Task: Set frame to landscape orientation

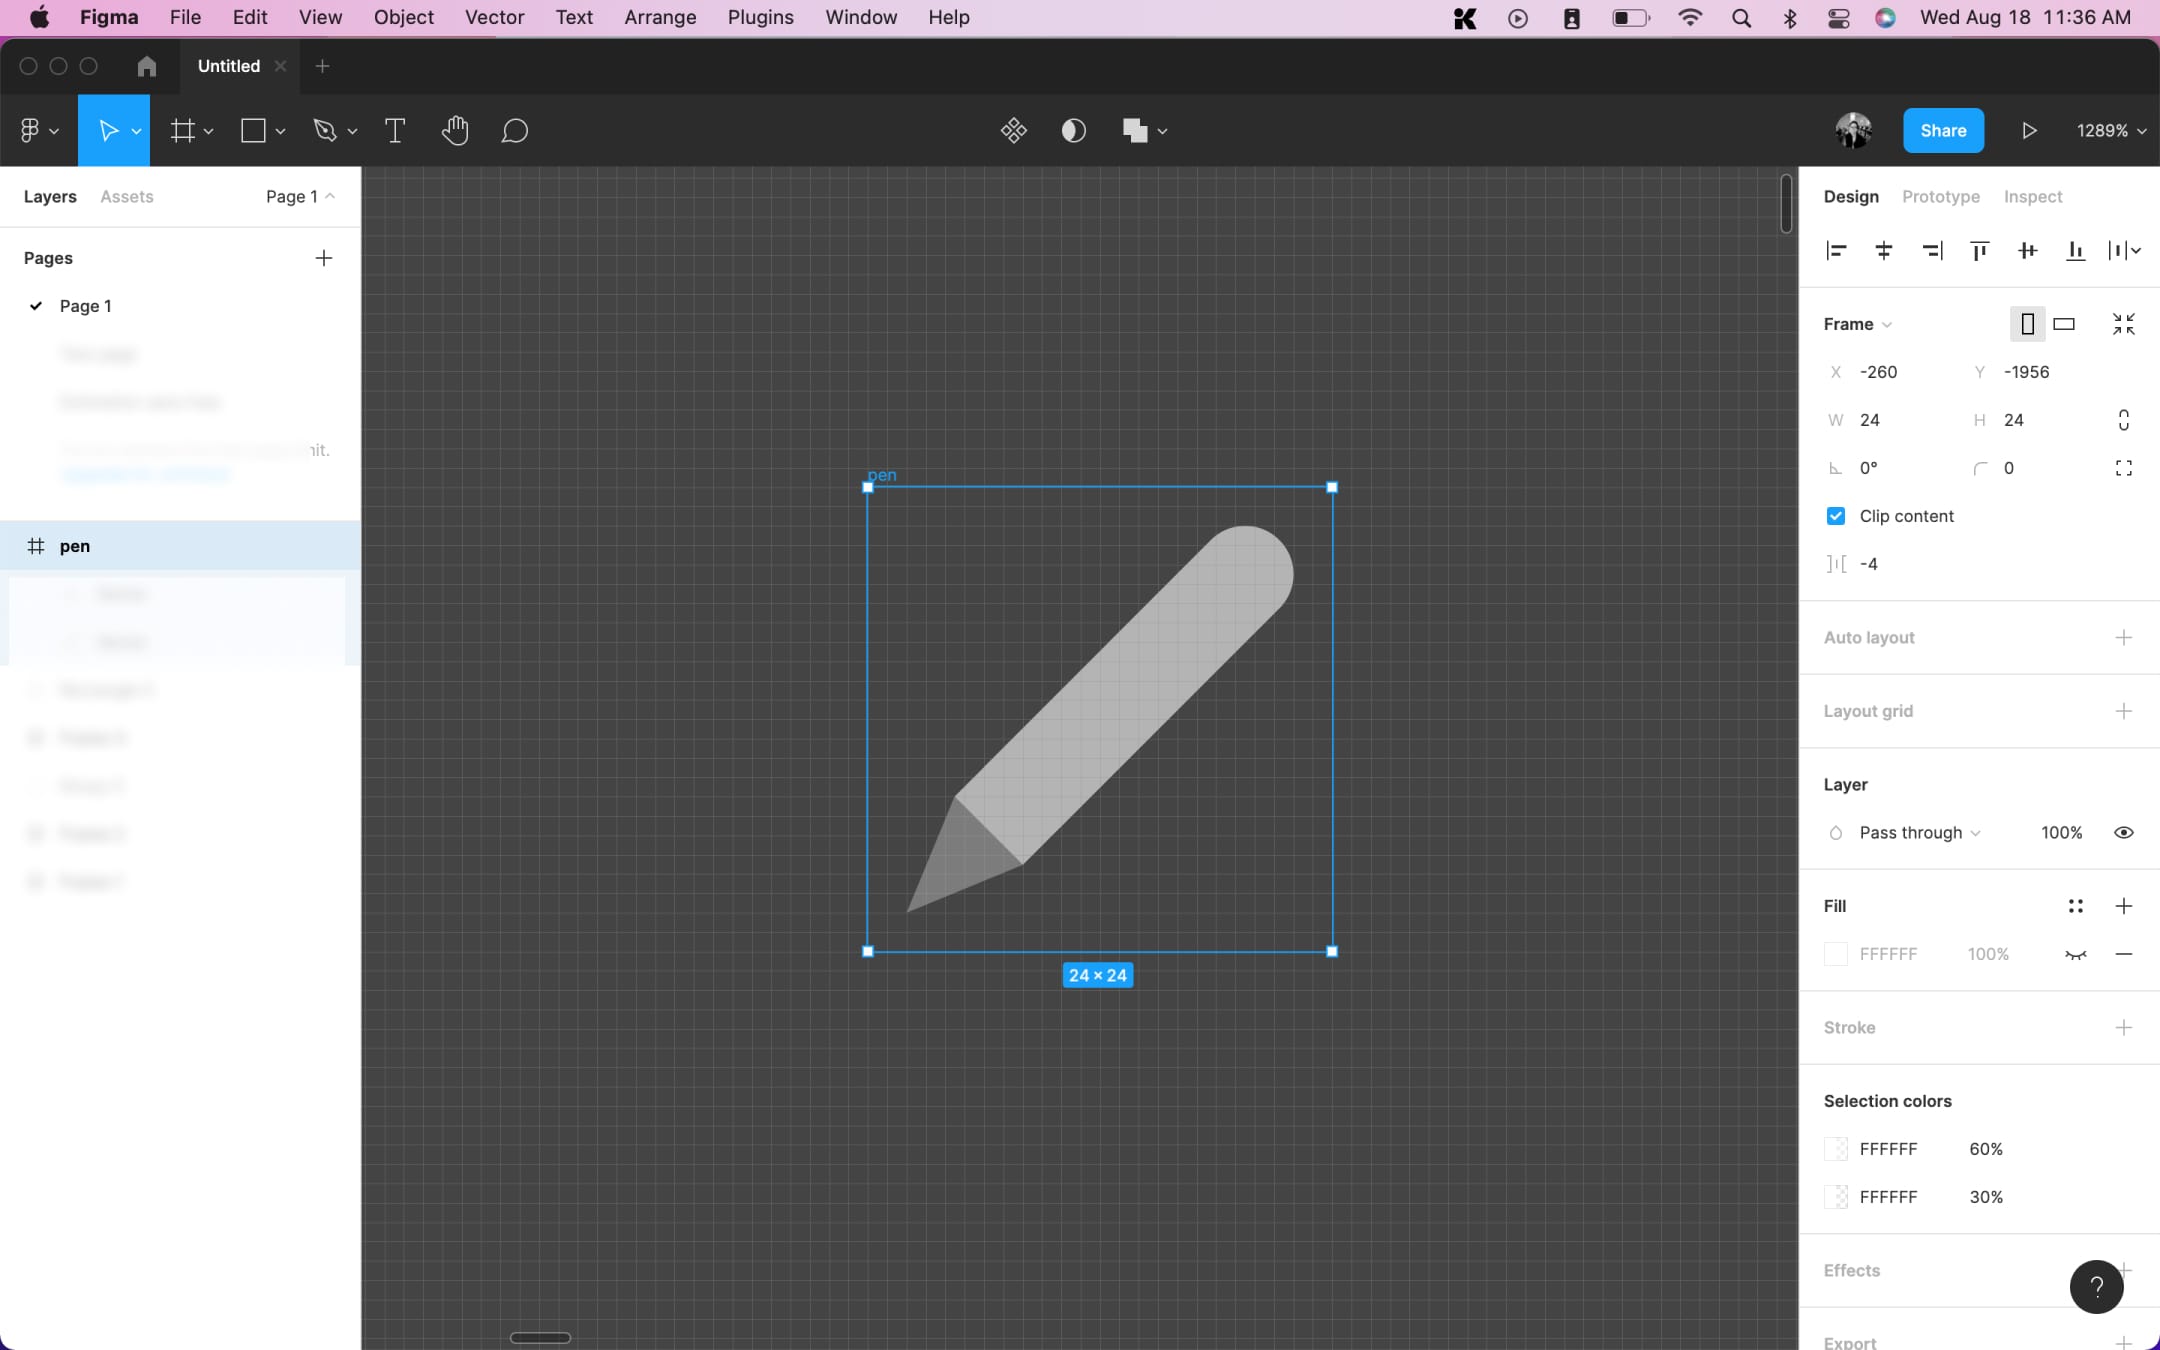Action: coord(2064,324)
